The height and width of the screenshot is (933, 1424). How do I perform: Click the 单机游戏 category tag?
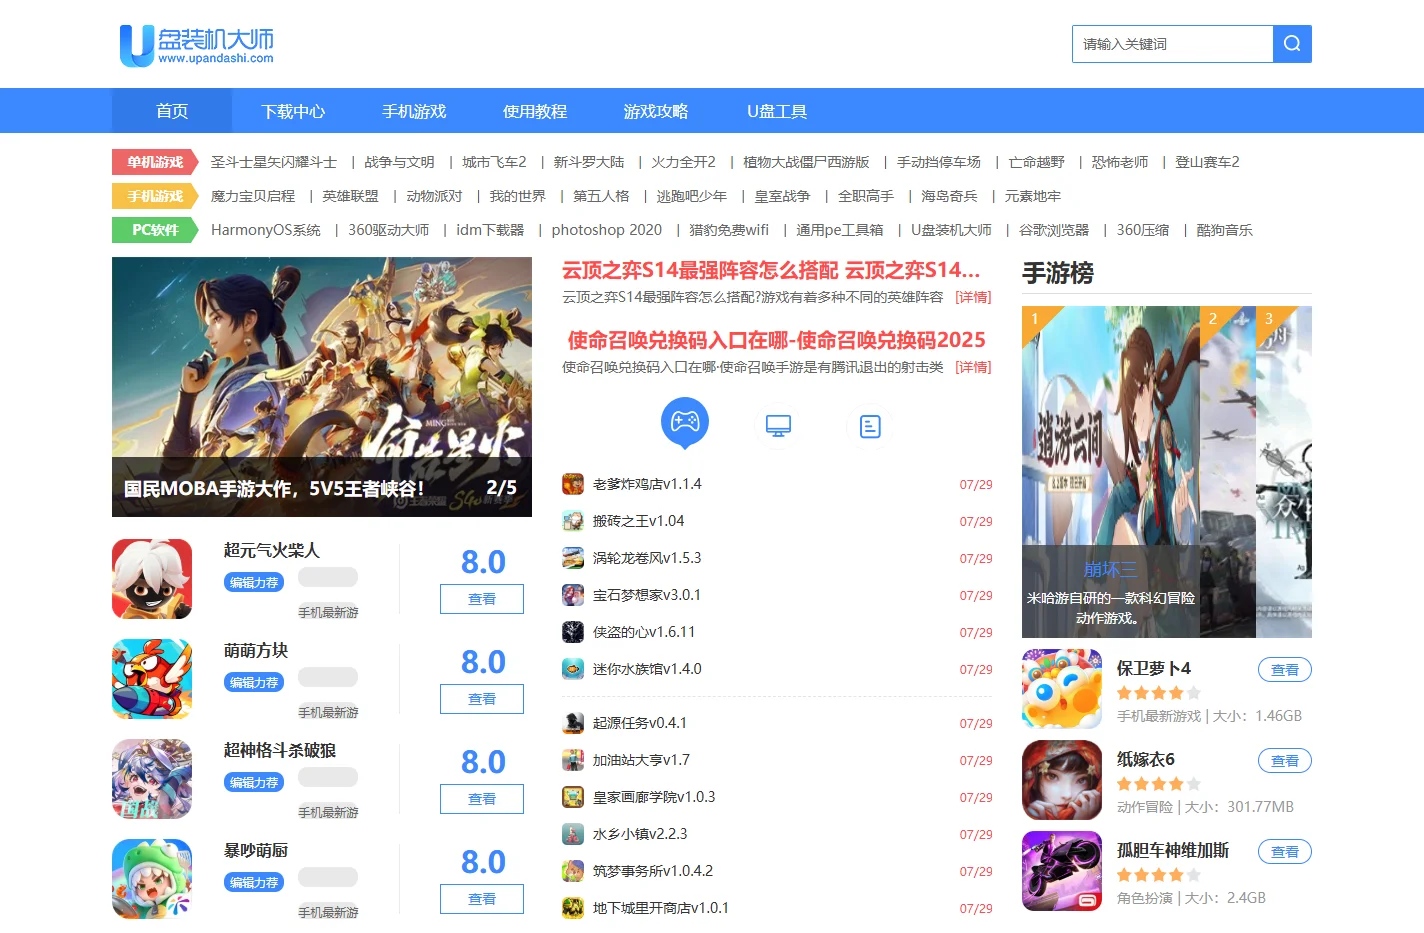(x=155, y=162)
